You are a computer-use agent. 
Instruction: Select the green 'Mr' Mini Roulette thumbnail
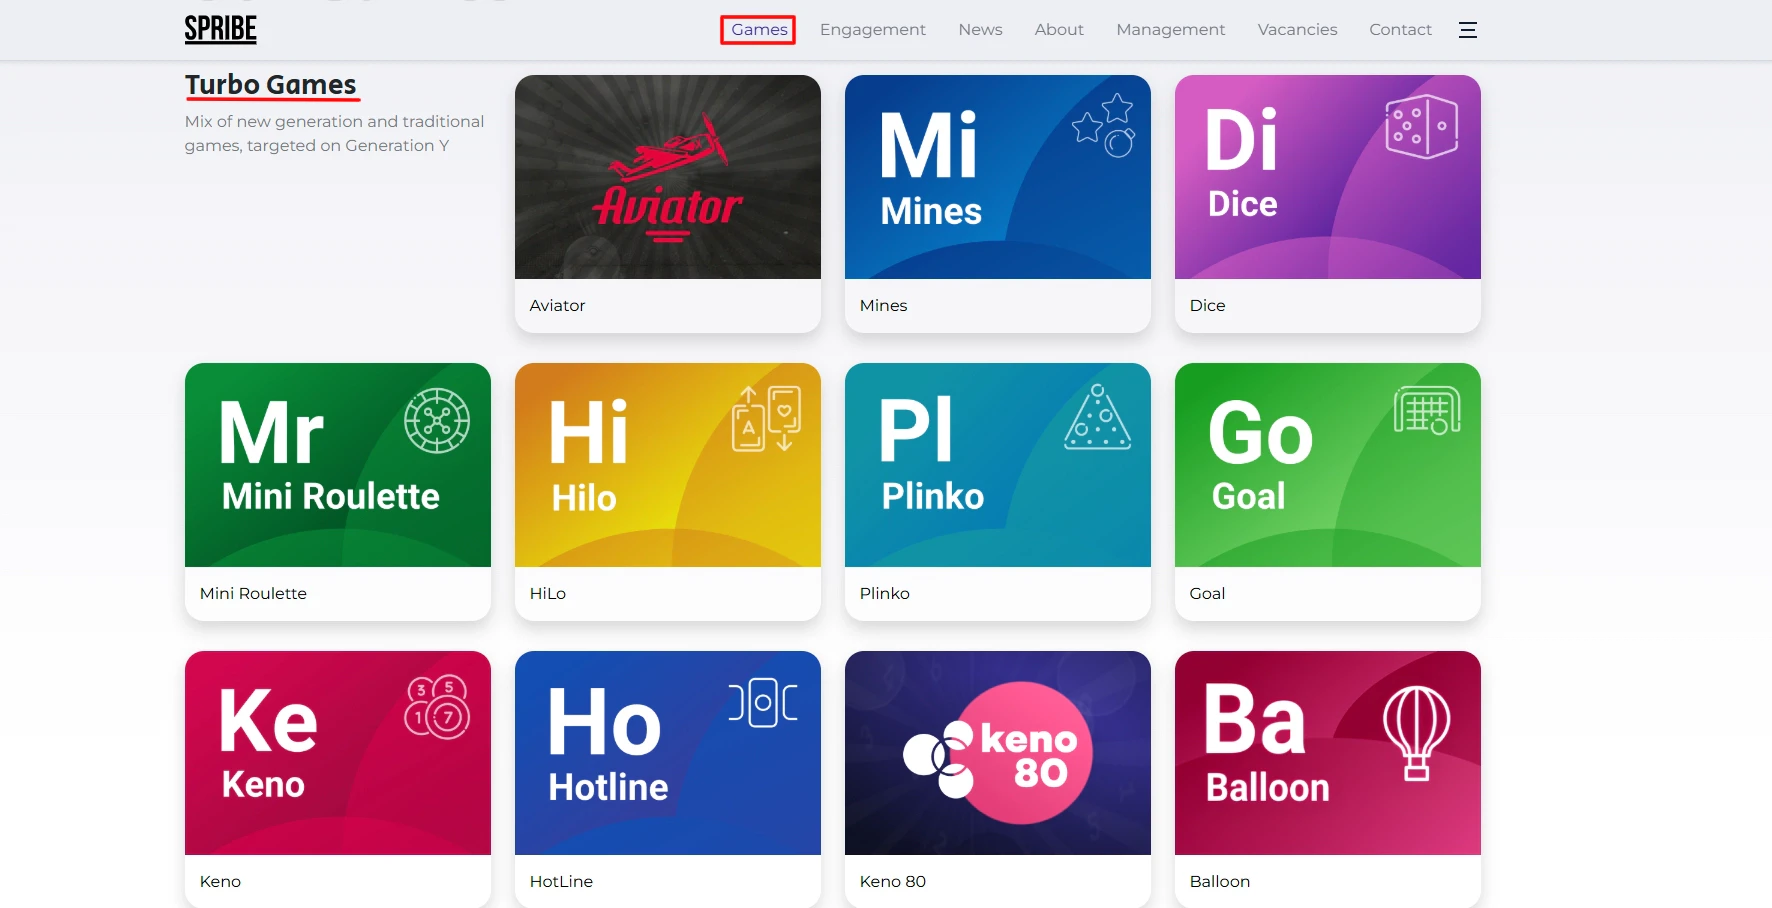pos(338,465)
